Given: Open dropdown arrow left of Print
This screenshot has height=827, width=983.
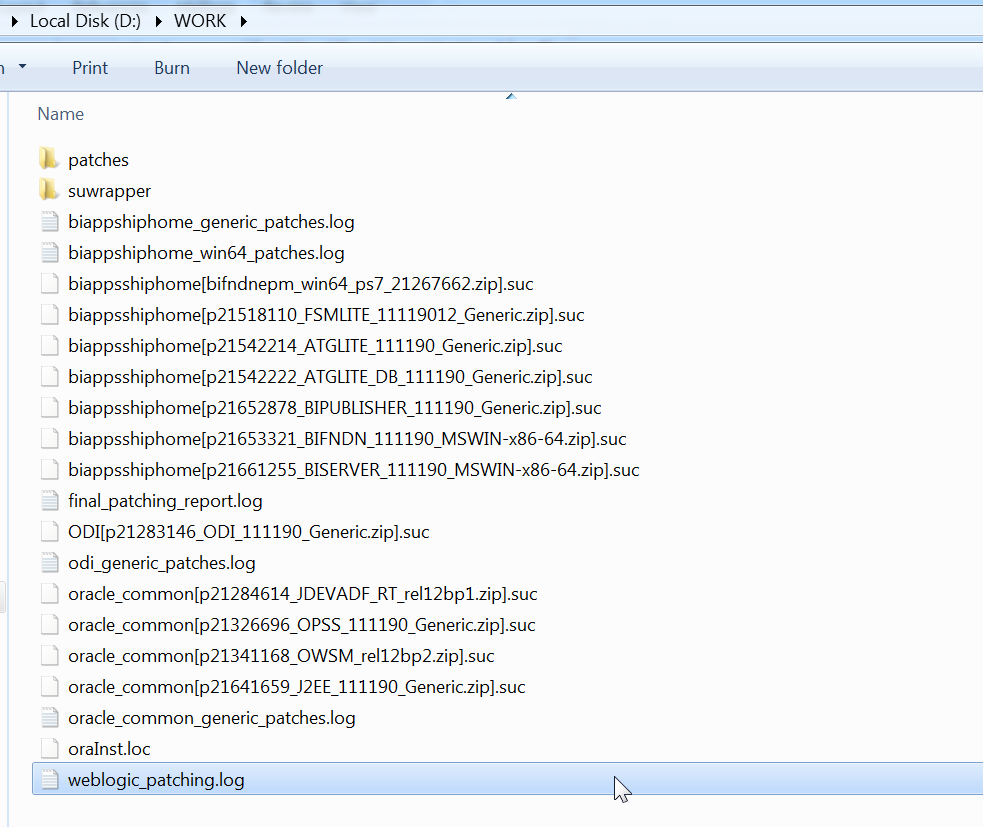Looking at the screenshot, I should 23,66.
